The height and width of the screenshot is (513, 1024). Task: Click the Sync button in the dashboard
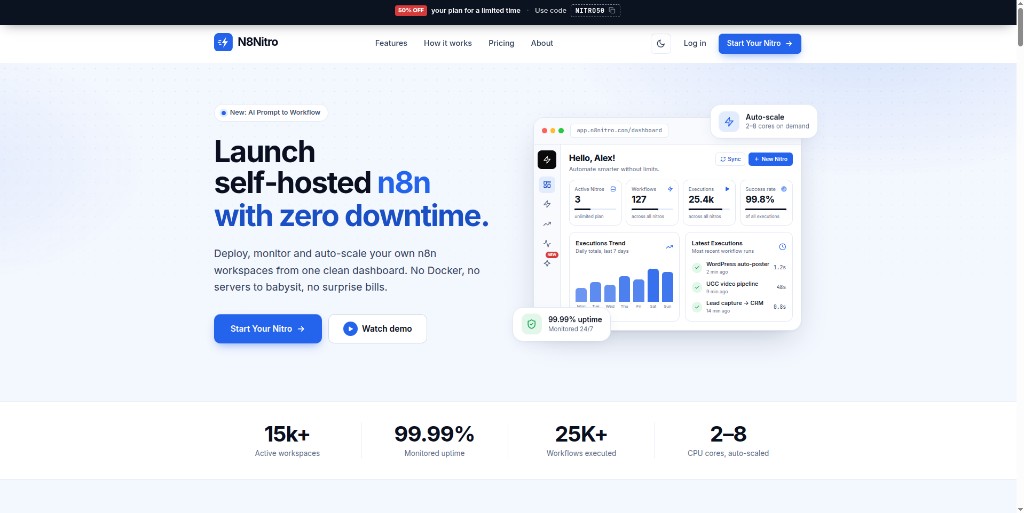tap(731, 159)
